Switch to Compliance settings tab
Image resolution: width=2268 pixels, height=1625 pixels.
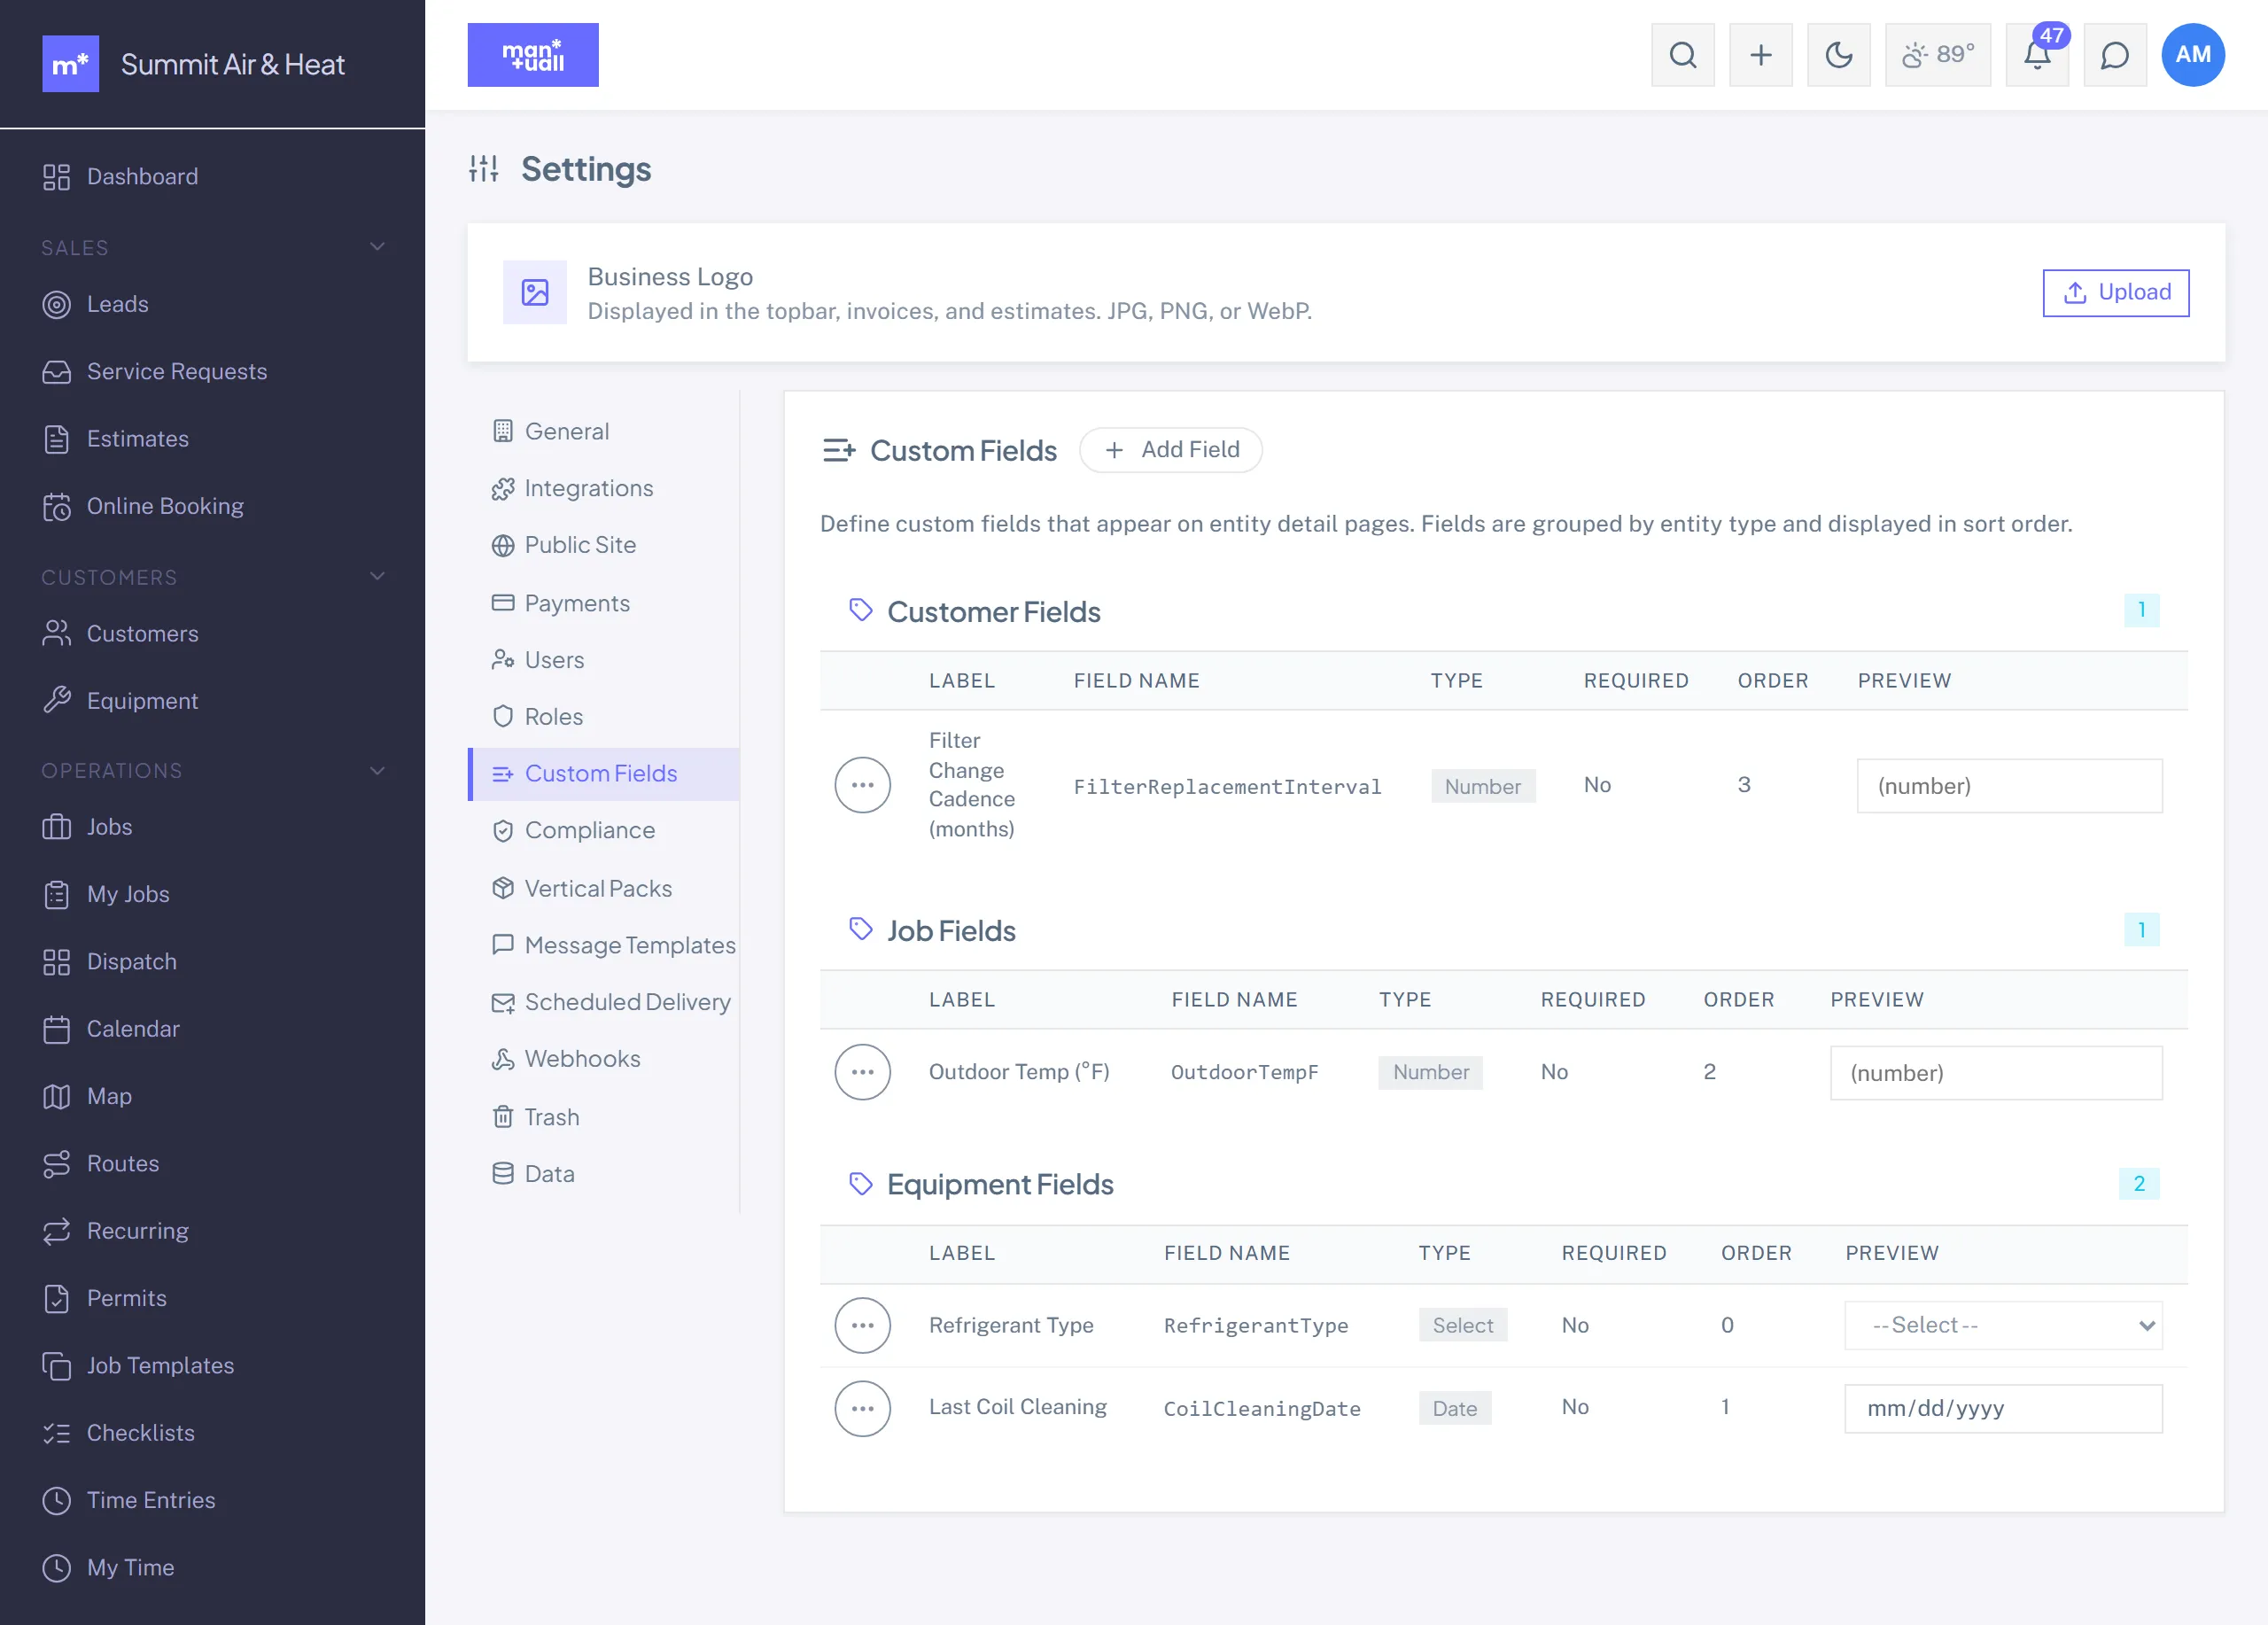point(604,831)
